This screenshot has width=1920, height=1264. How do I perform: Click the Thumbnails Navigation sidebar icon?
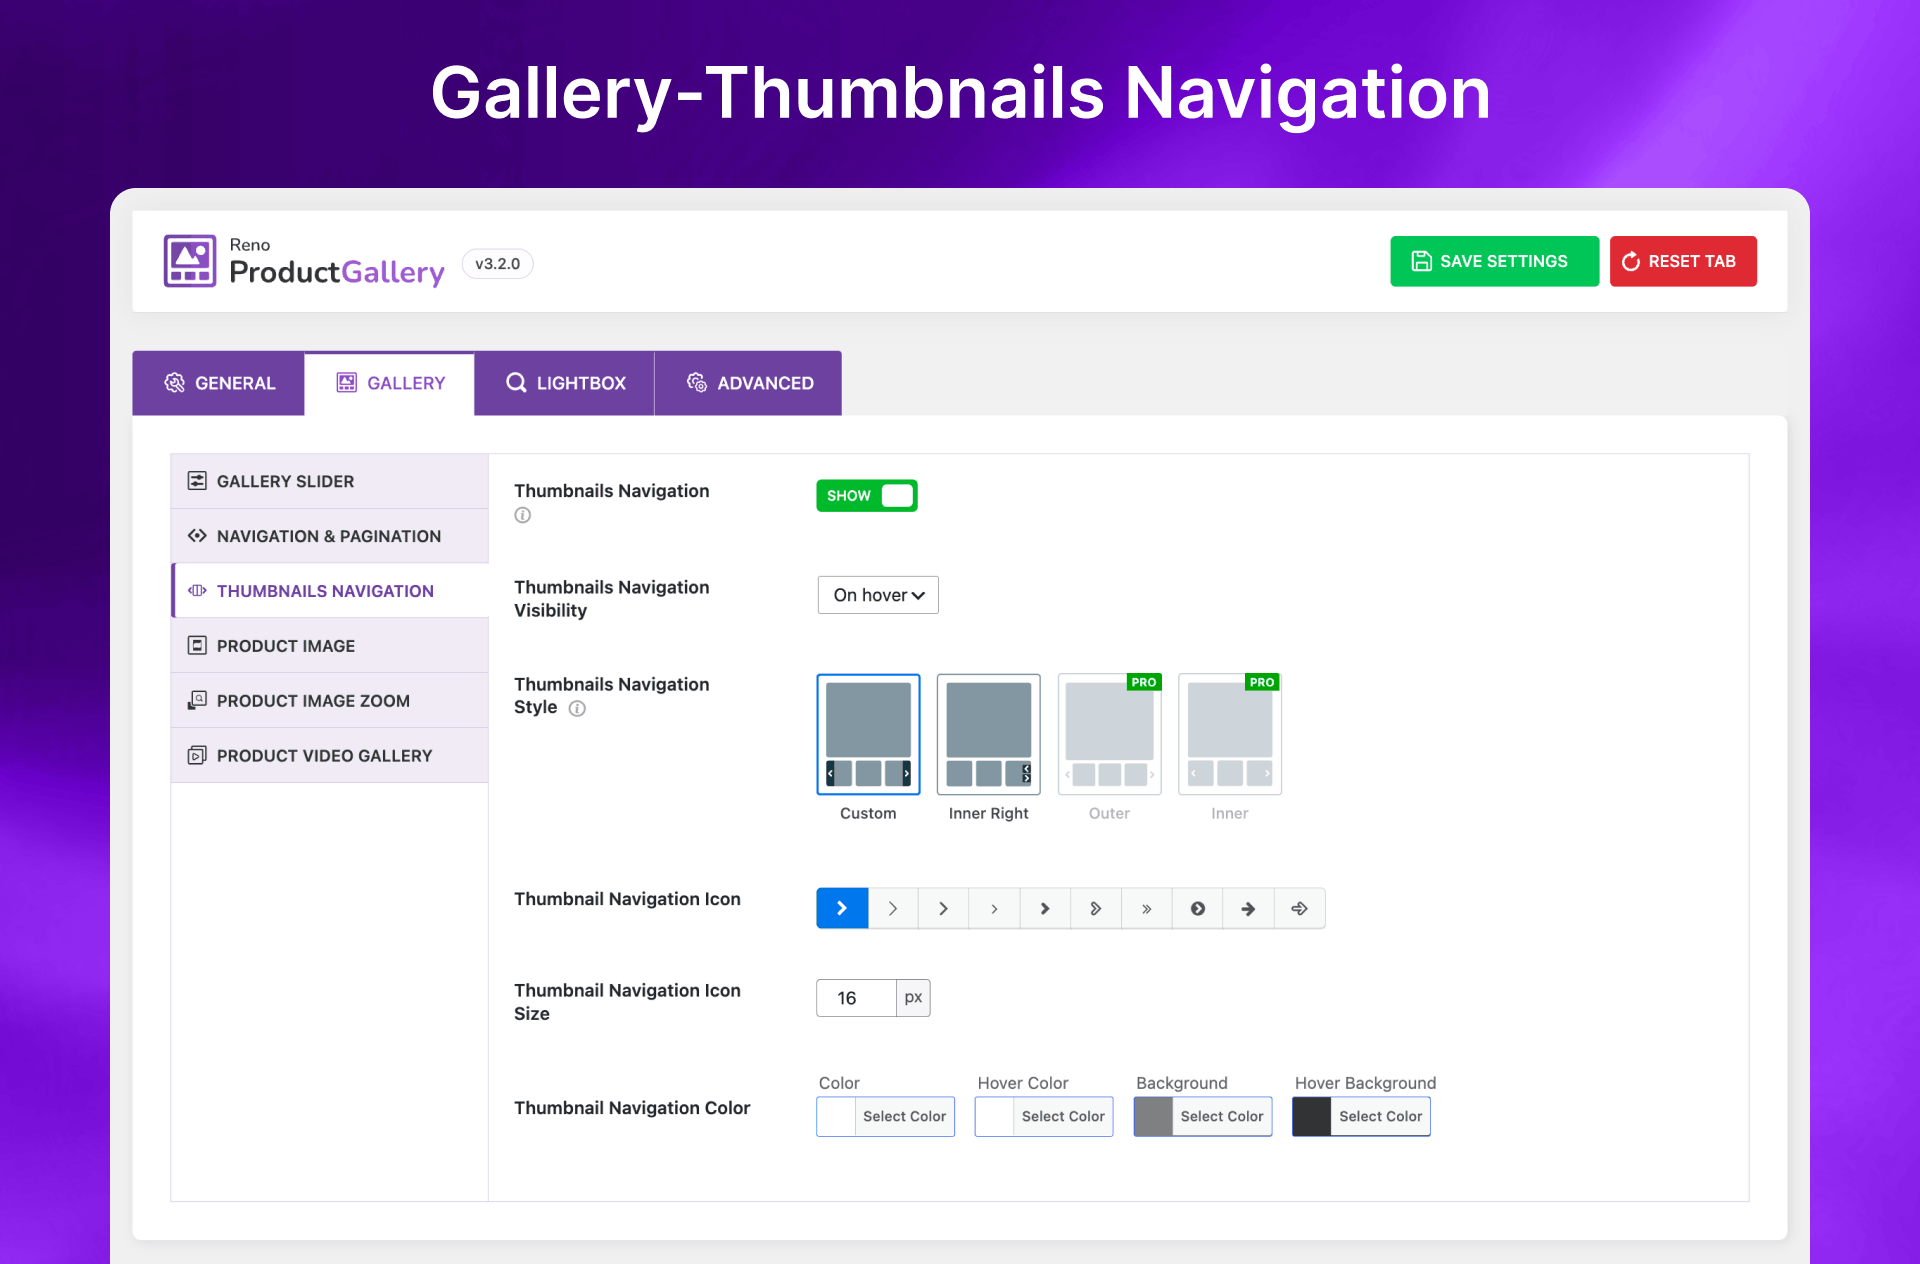[x=197, y=591]
